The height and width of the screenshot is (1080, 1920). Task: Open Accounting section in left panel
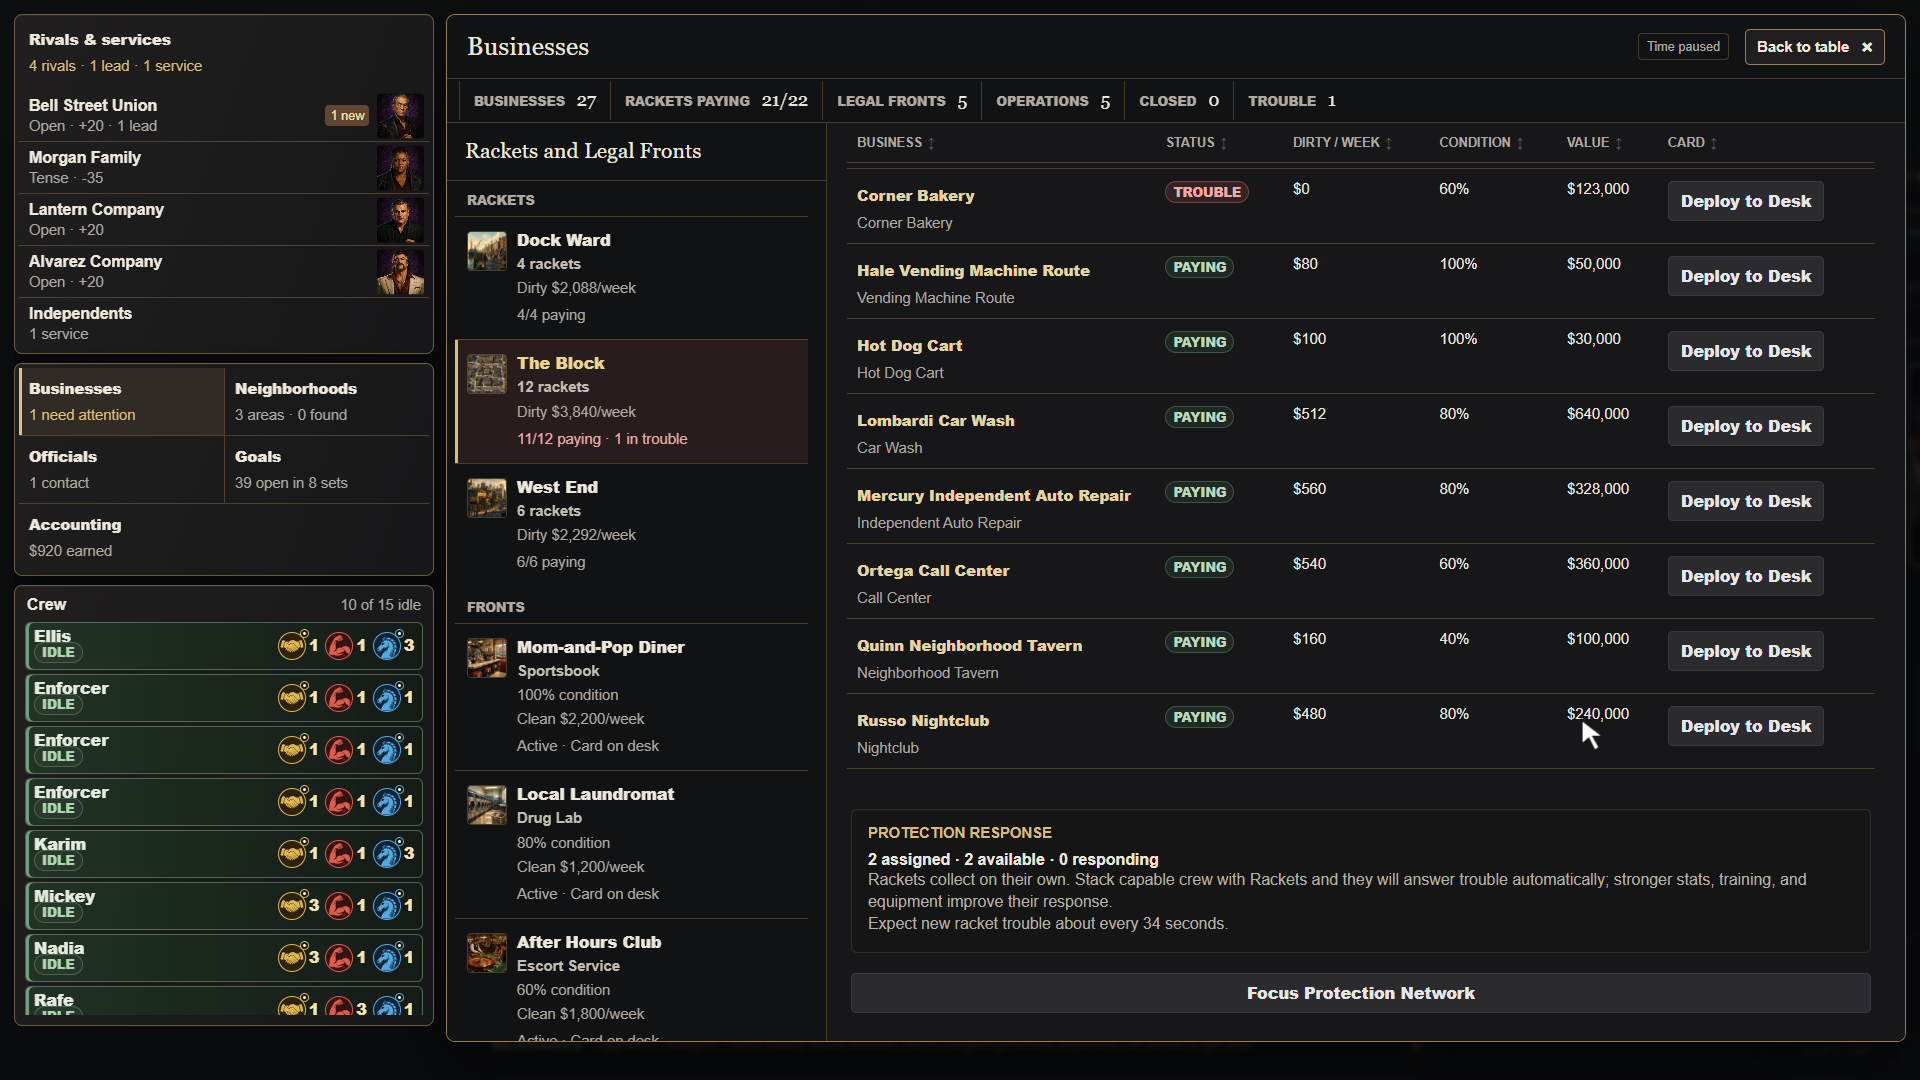[224, 537]
